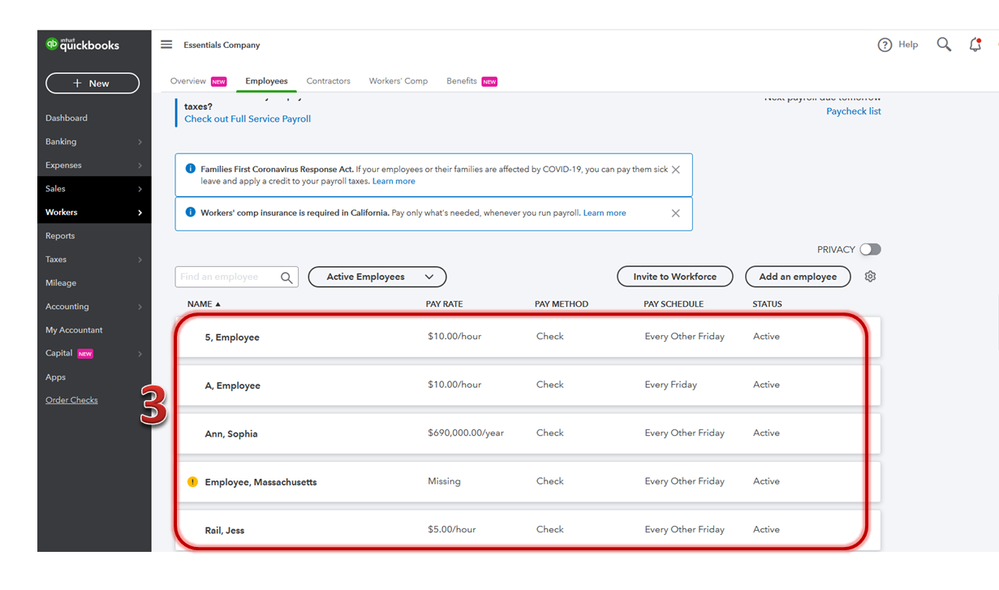This screenshot has width=999, height=590.
Task: Click the New button
Action: pyautogui.click(x=92, y=83)
